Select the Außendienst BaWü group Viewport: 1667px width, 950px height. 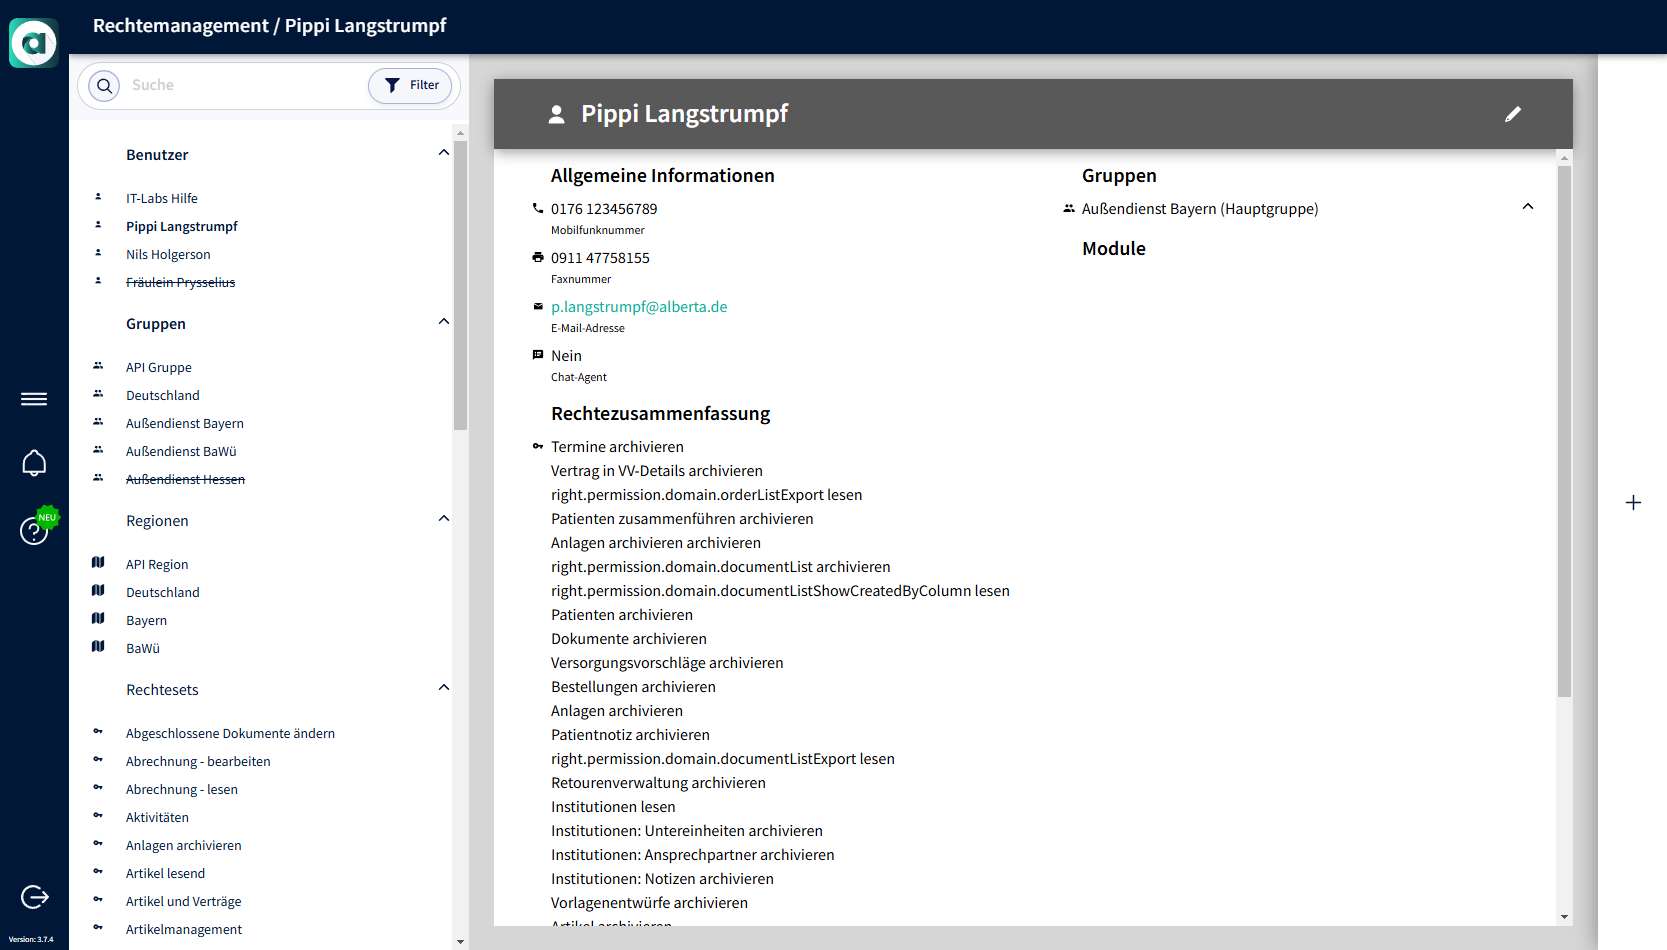(x=181, y=452)
